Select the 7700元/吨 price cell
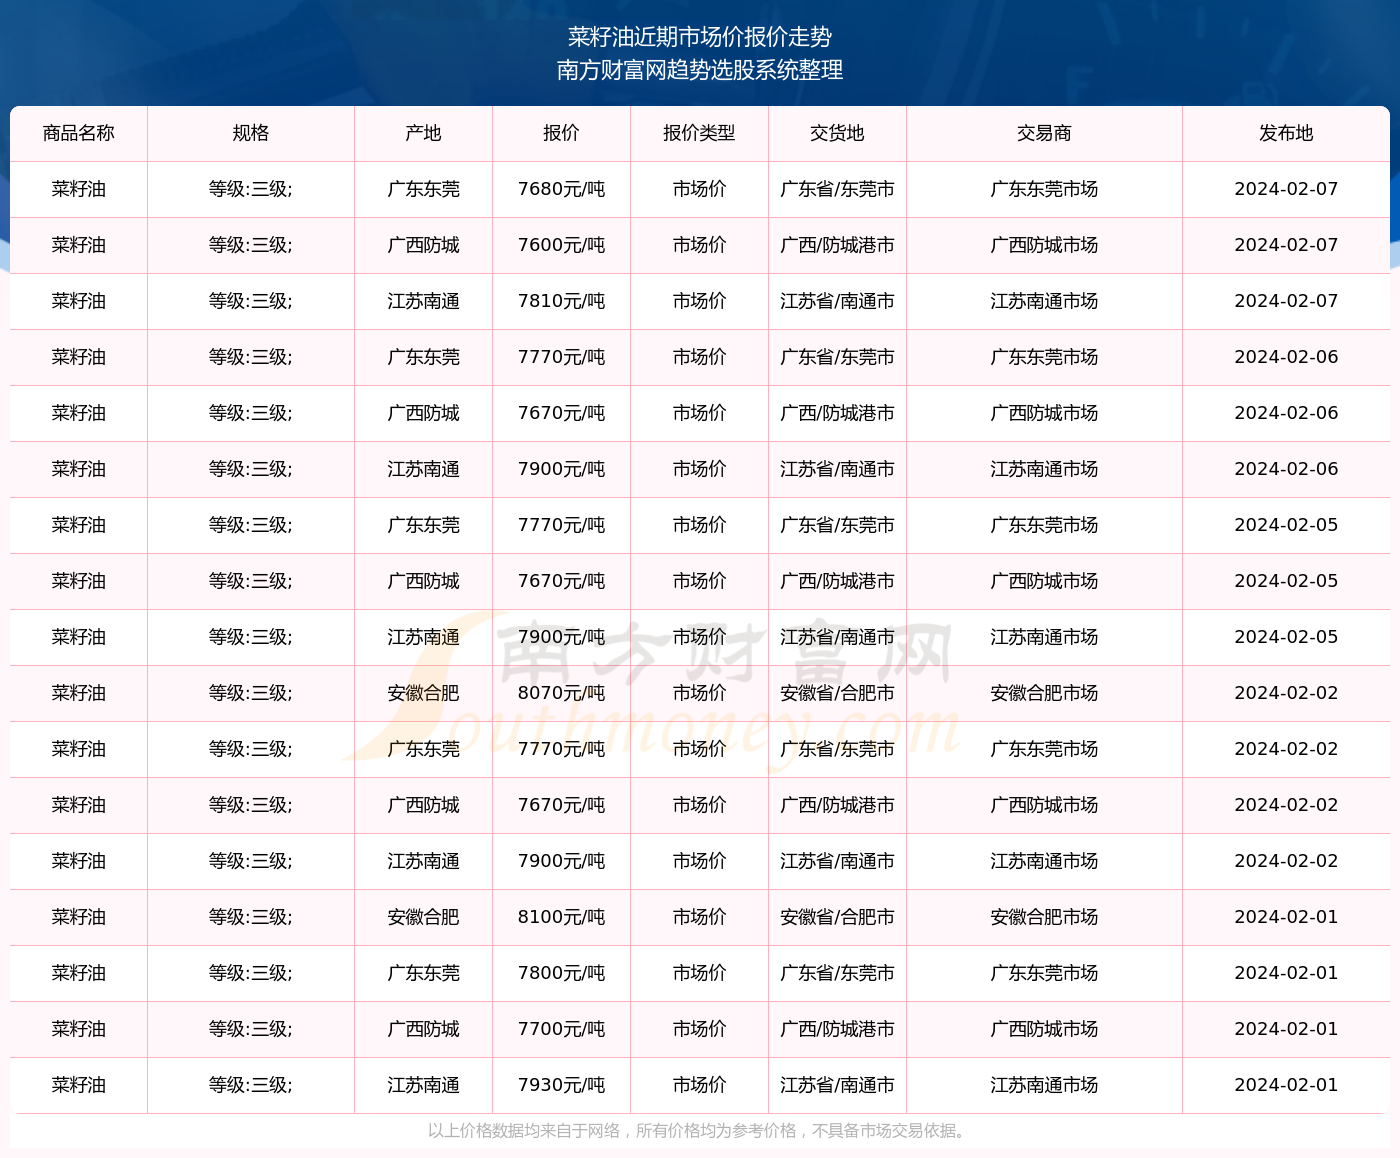This screenshot has width=1400, height=1158. pos(562,1029)
